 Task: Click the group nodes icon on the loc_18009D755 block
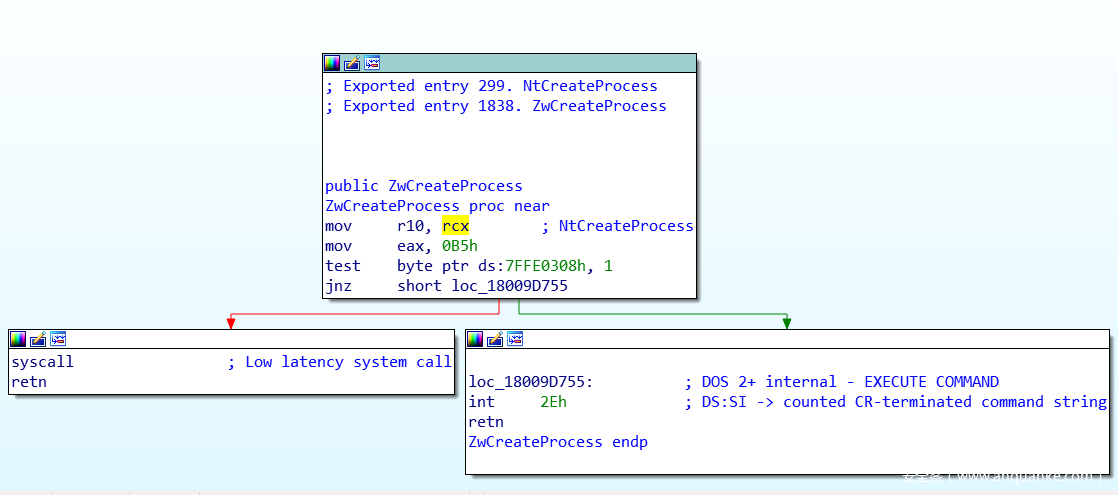515,339
